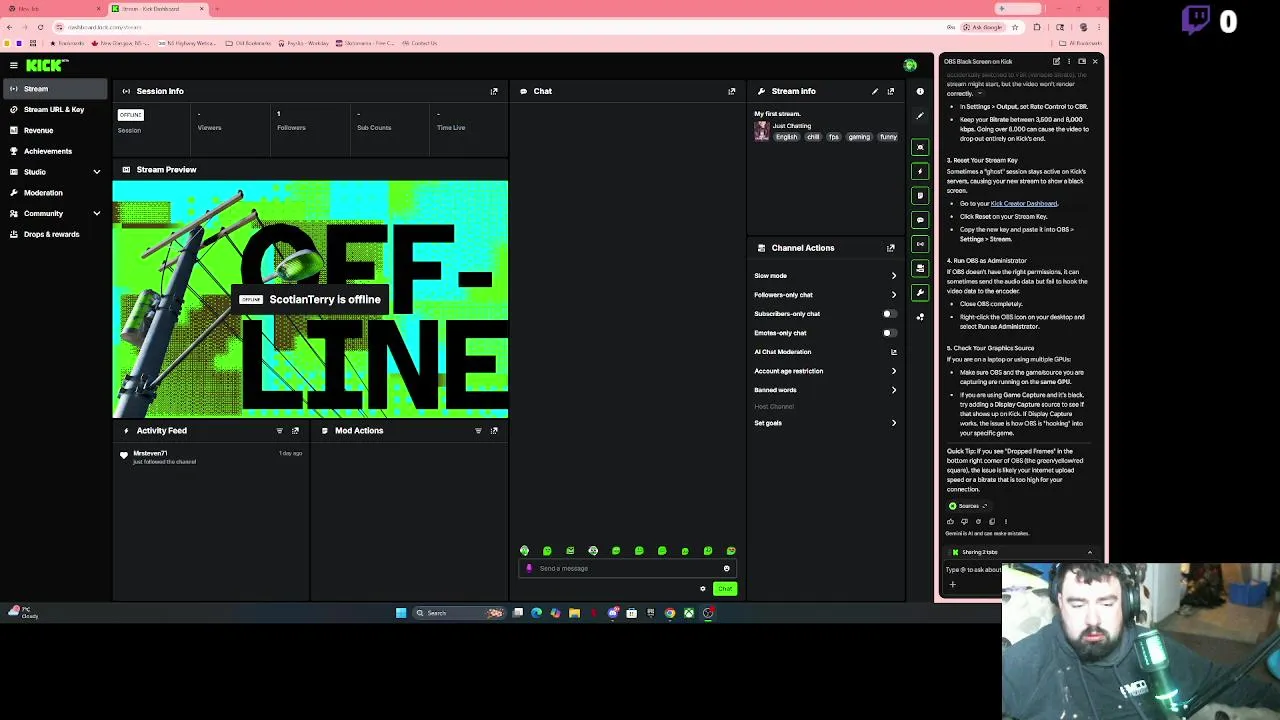Viewport: 1280px width, 720px height.
Task: Click the Just Chatting category thumbnail
Action: click(762, 131)
